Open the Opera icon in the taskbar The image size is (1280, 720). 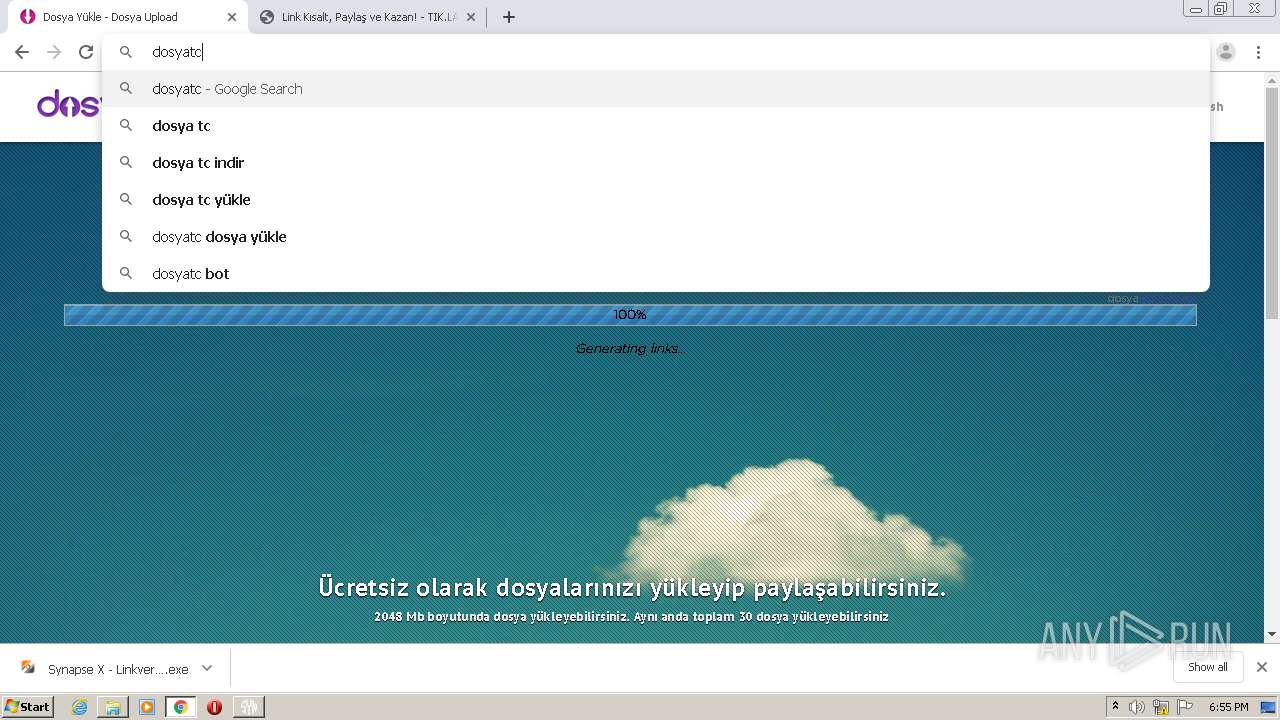(214, 707)
